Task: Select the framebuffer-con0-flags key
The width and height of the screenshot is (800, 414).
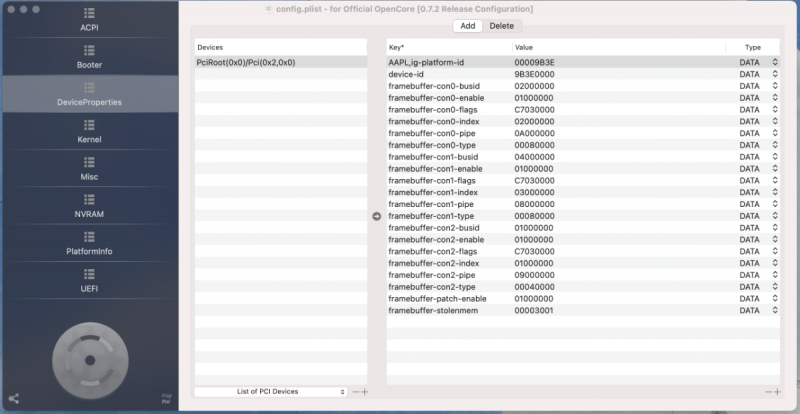Action: click(x=433, y=109)
